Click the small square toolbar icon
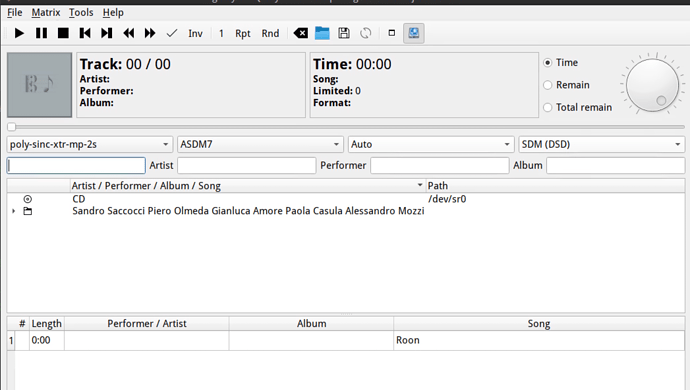Screen dimensions: 690x390 pyautogui.click(x=392, y=33)
